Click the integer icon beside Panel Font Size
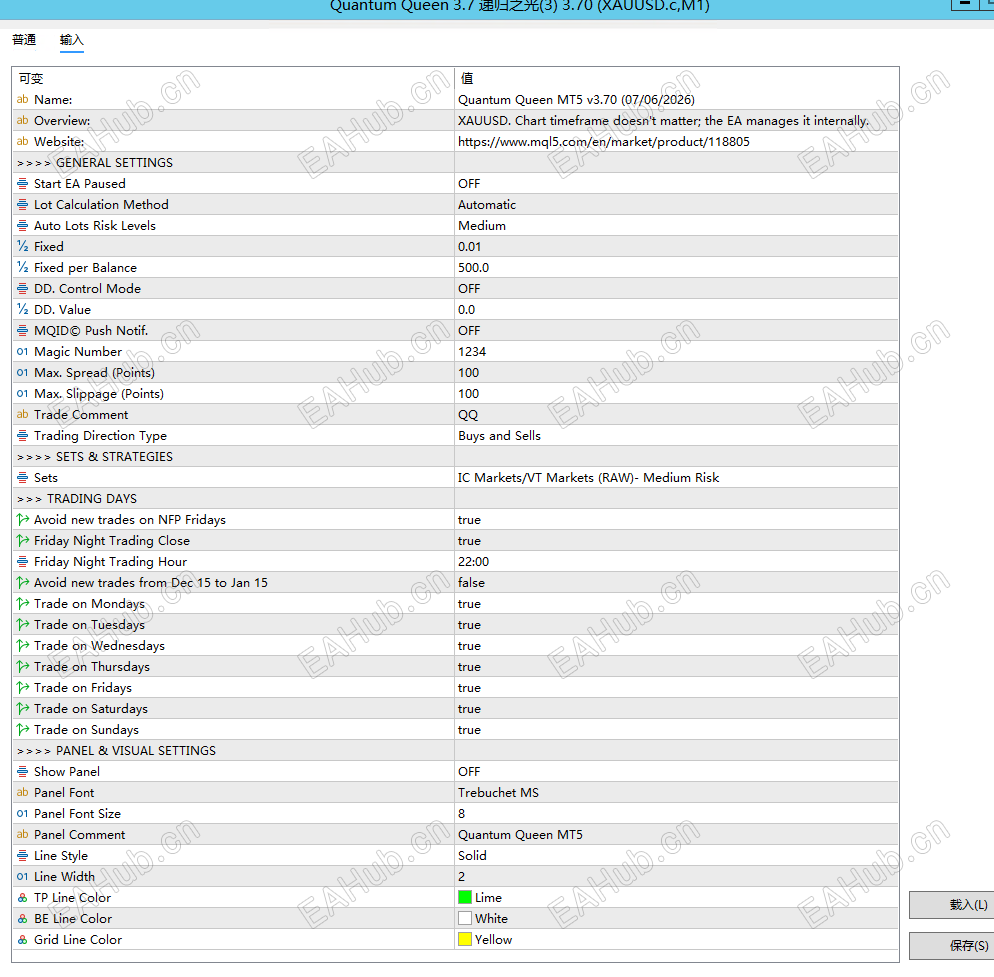Viewport: 994px width, 977px height. (x=22, y=813)
